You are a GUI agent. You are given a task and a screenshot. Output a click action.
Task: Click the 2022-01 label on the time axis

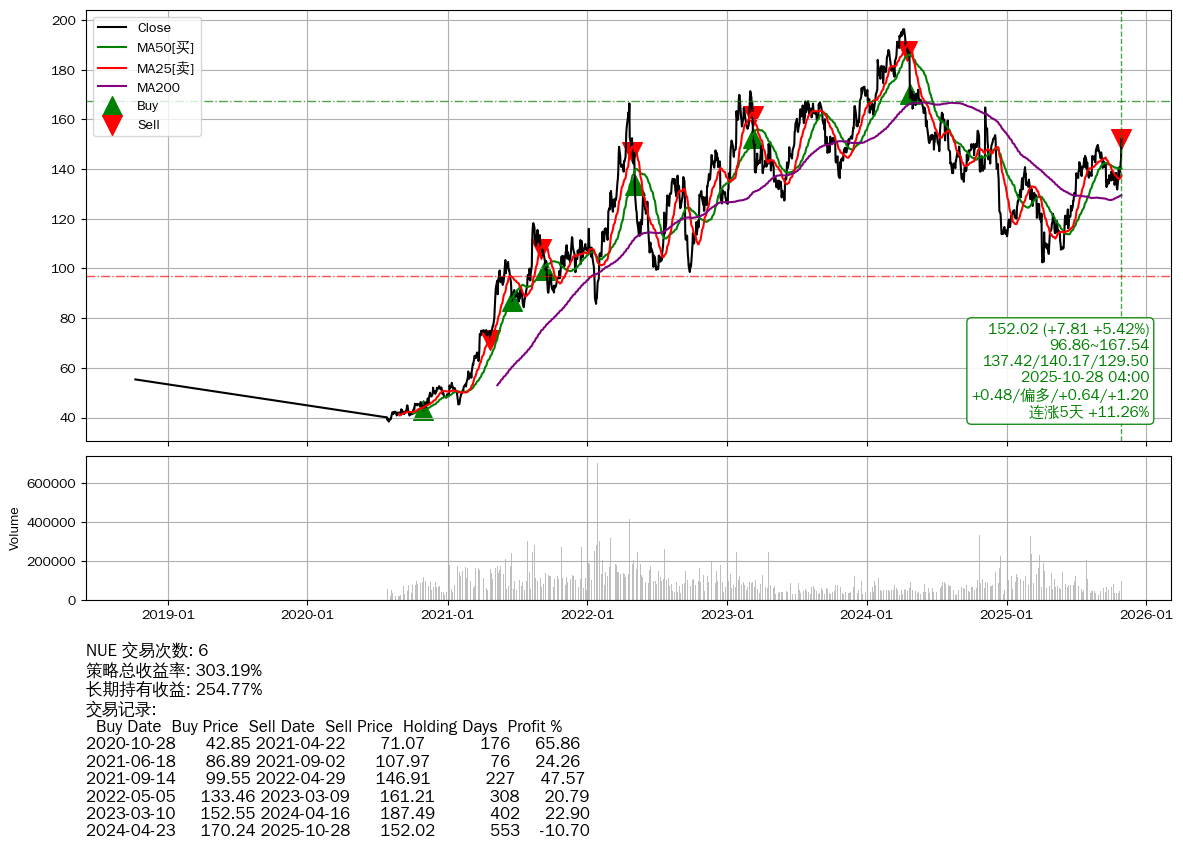click(x=588, y=615)
